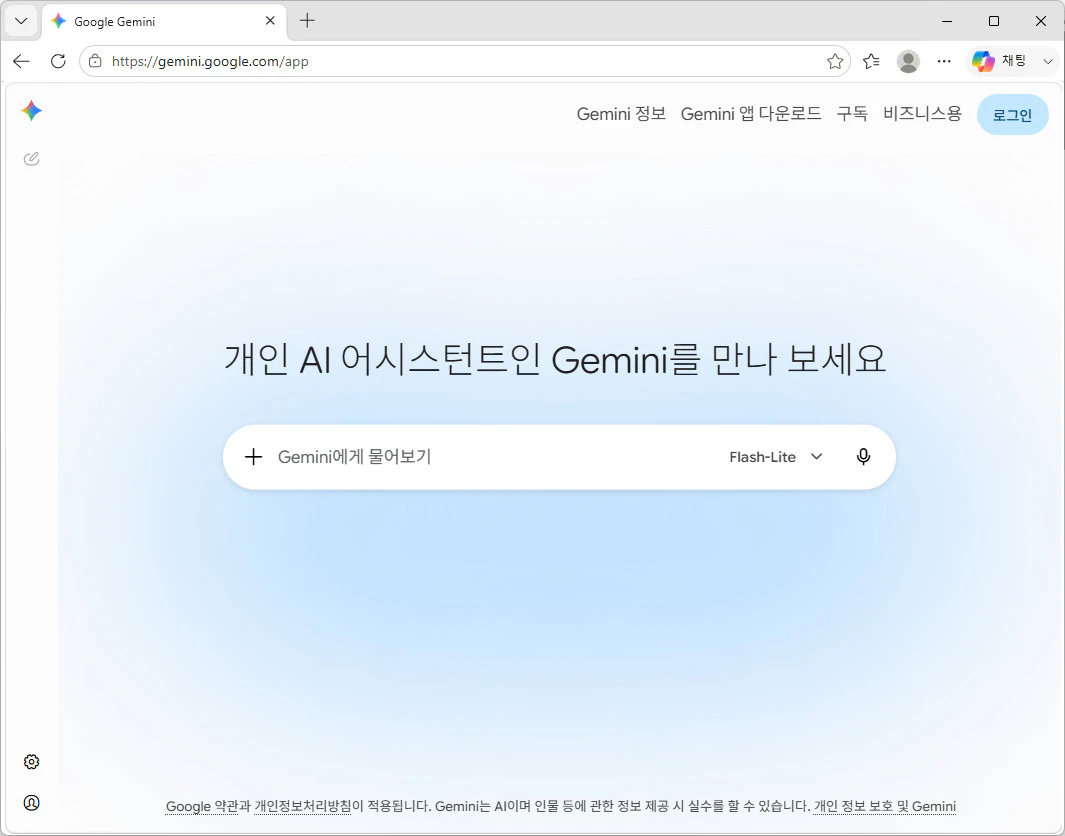Open settings gear icon in sidebar
This screenshot has height=836, width=1065.
(x=31, y=762)
